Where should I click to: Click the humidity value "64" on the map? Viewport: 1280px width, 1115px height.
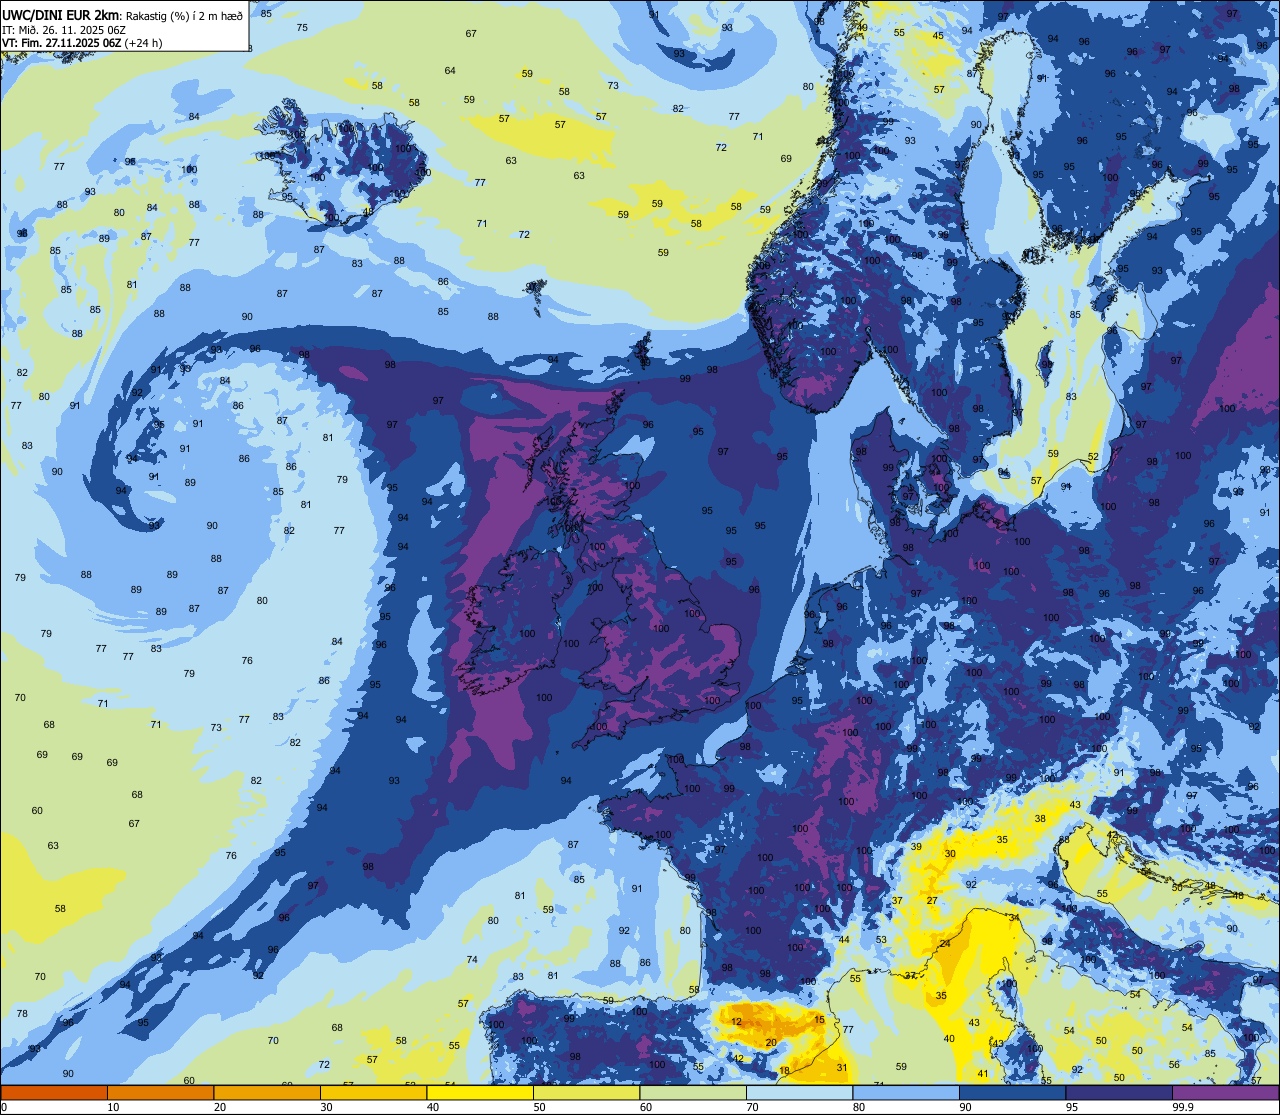pos(450,70)
